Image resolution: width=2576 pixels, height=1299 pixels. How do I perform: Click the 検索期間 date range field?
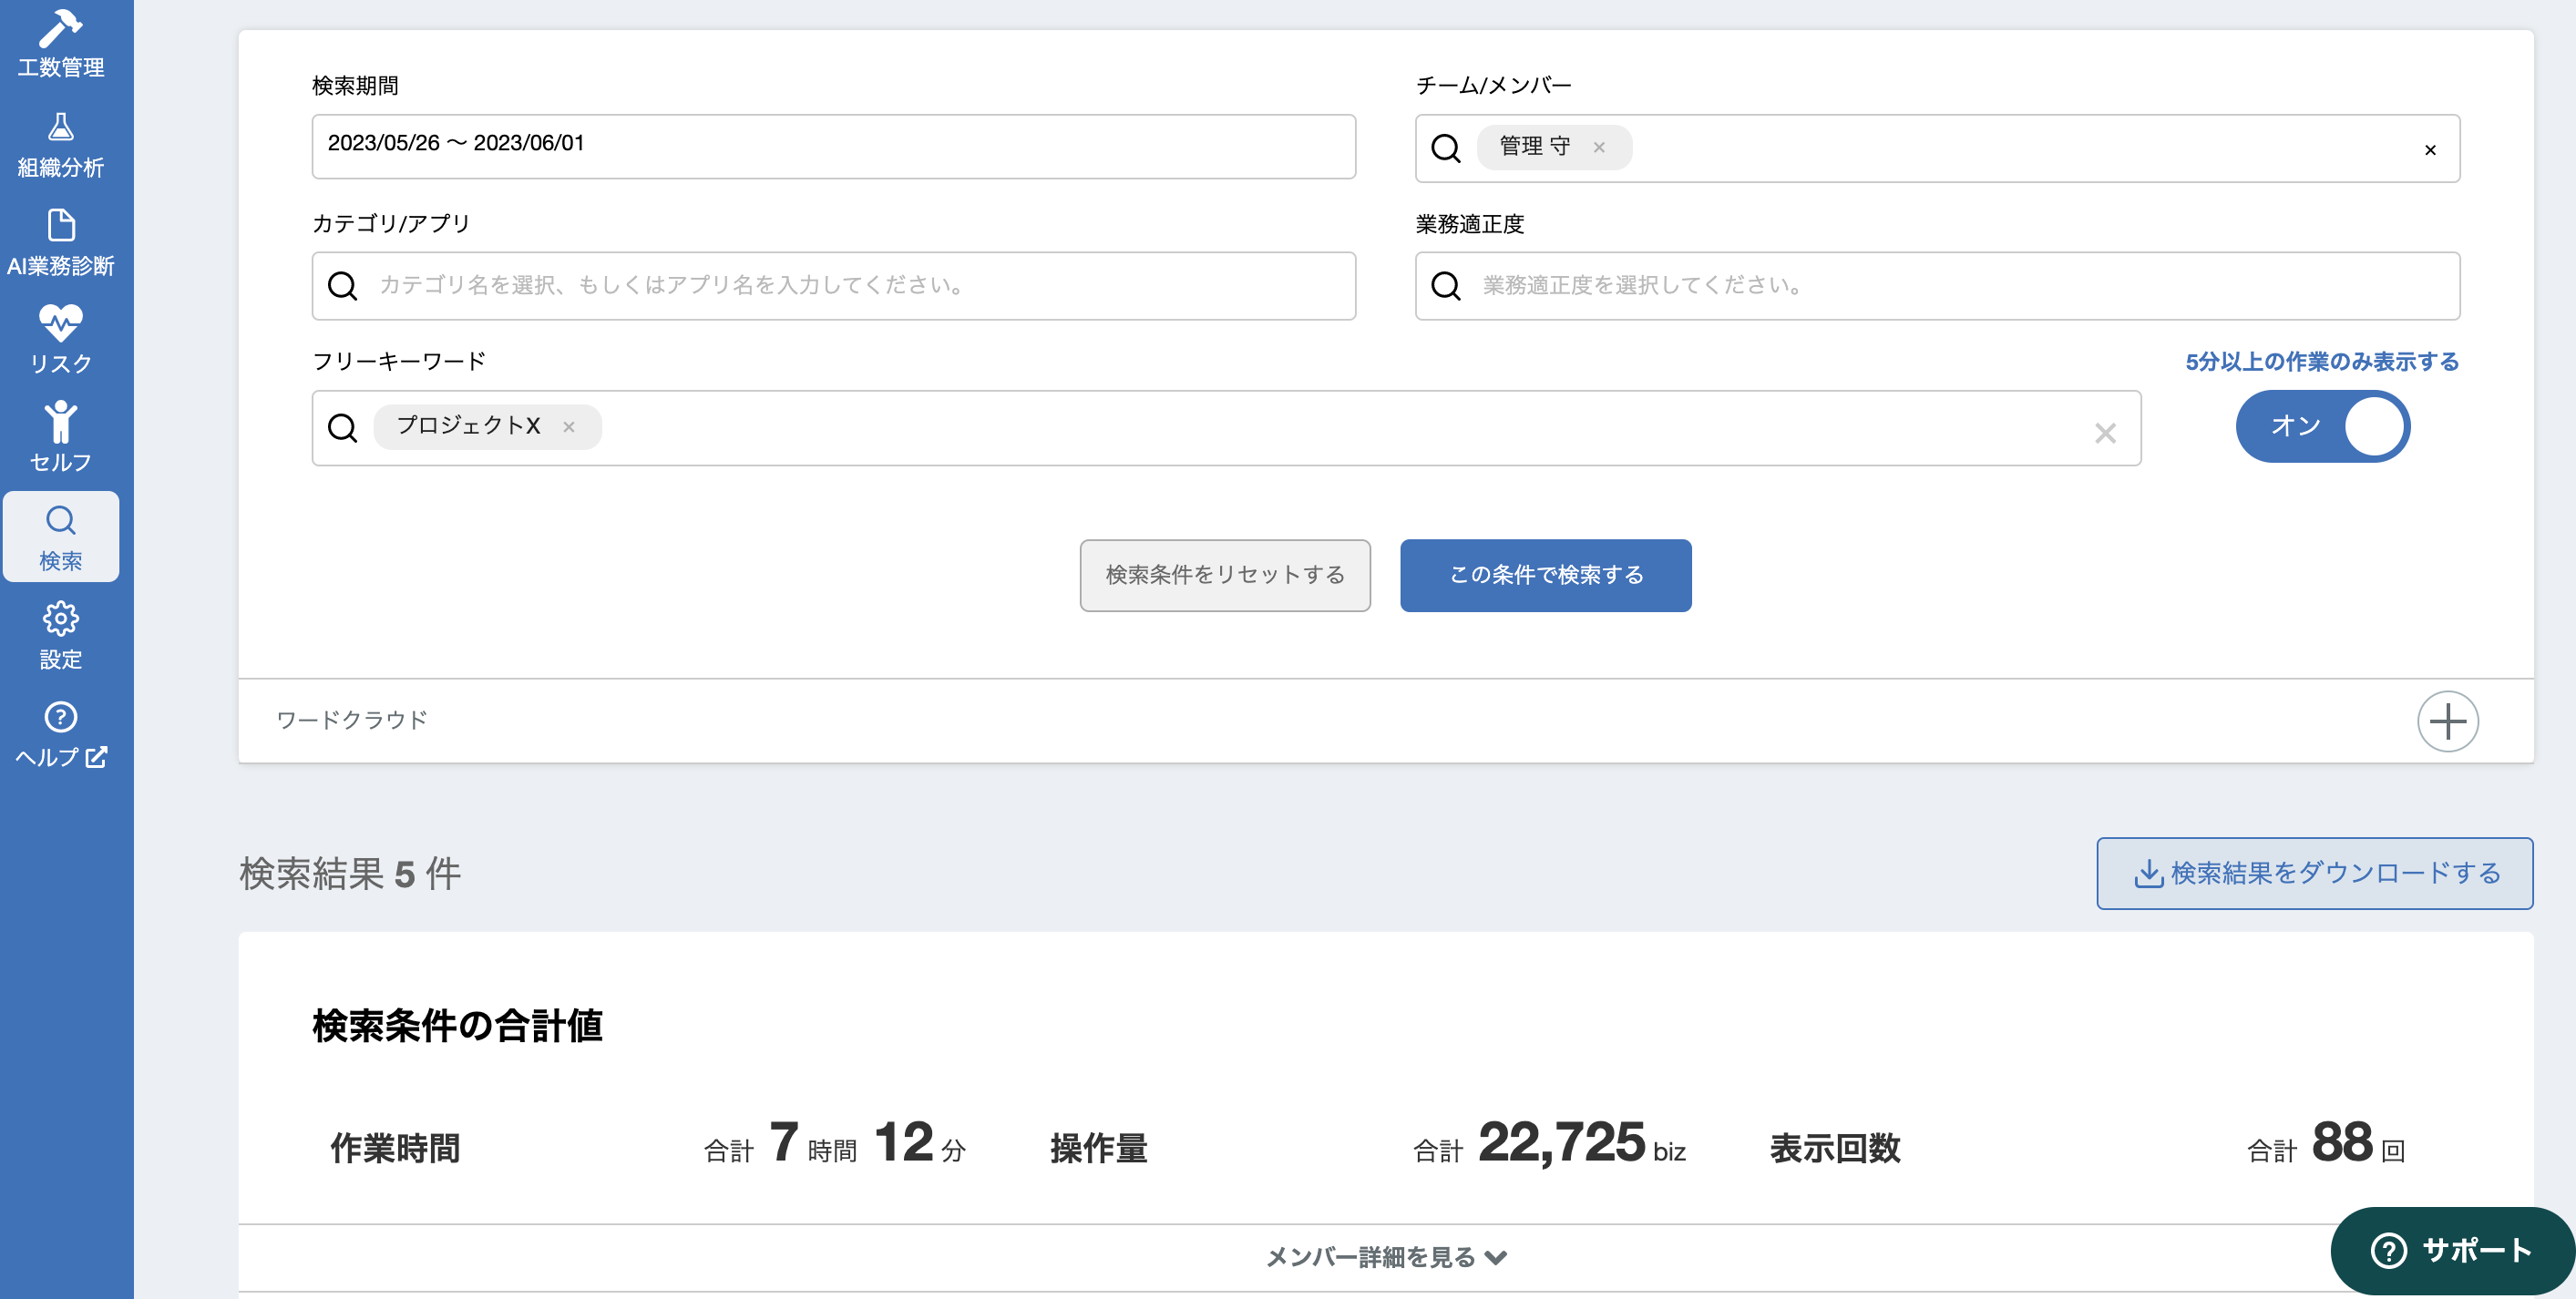point(832,146)
